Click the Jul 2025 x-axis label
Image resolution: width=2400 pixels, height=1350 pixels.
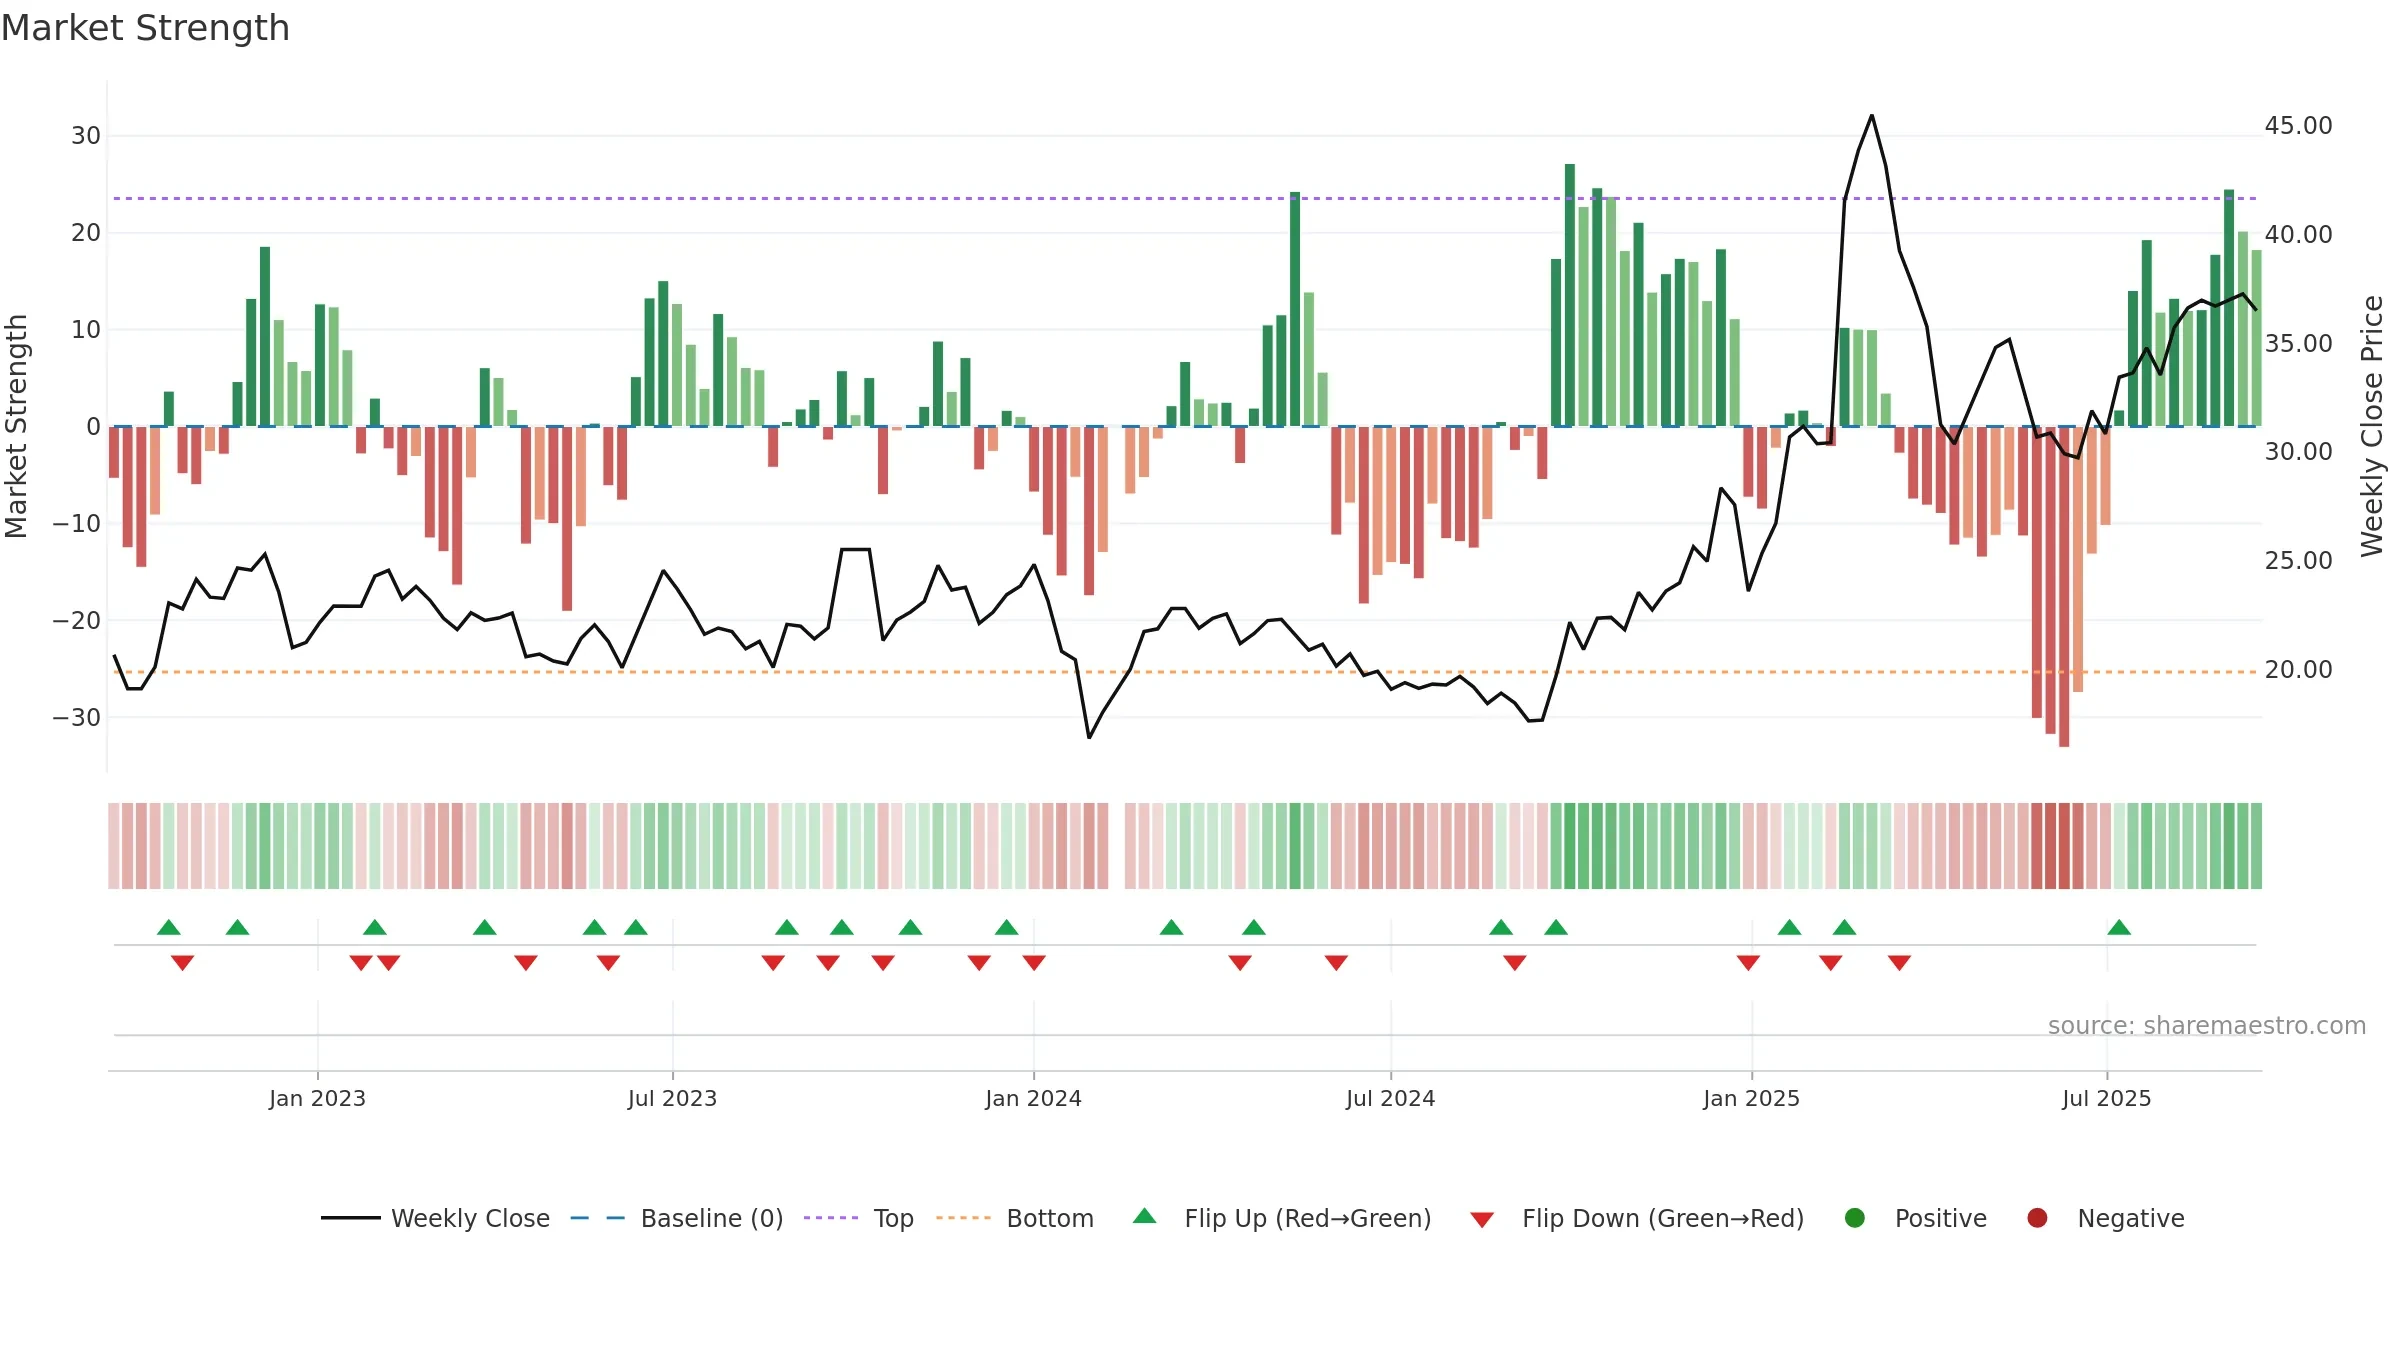(2106, 1099)
